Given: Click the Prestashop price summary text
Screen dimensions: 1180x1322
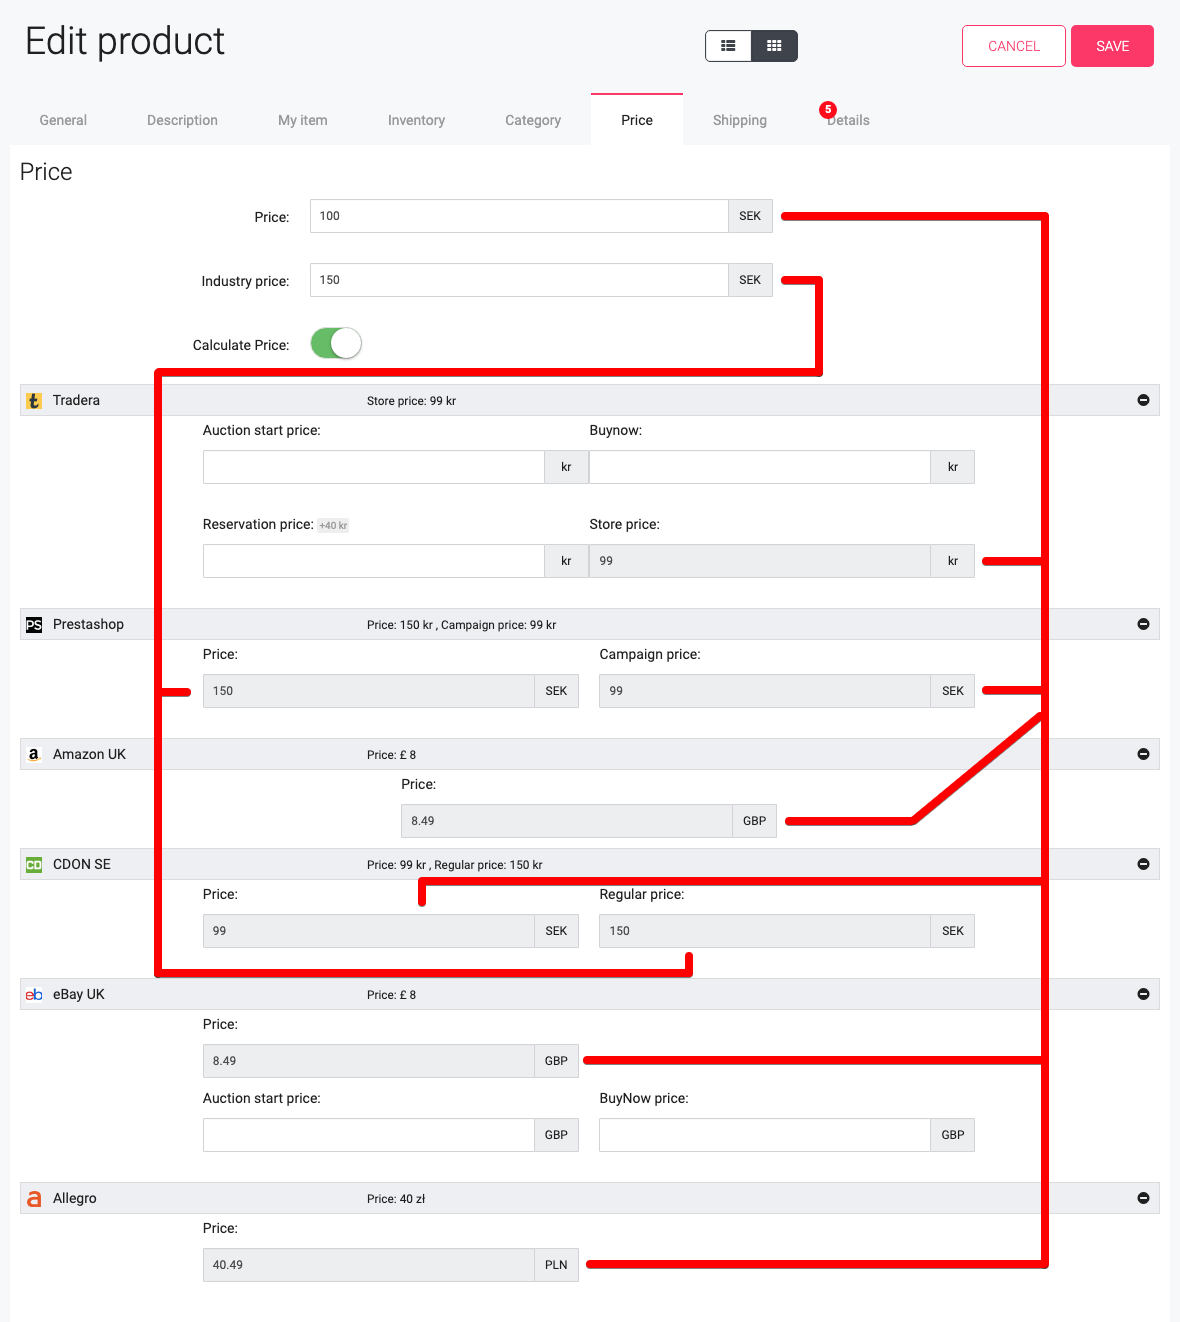Looking at the screenshot, I should (461, 625).
